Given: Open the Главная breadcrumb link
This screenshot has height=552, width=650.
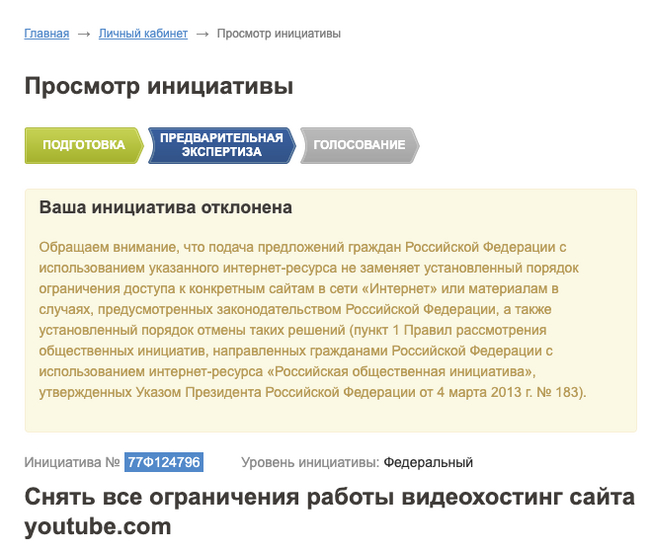Looking at the screenshot, I should point(46,34).
